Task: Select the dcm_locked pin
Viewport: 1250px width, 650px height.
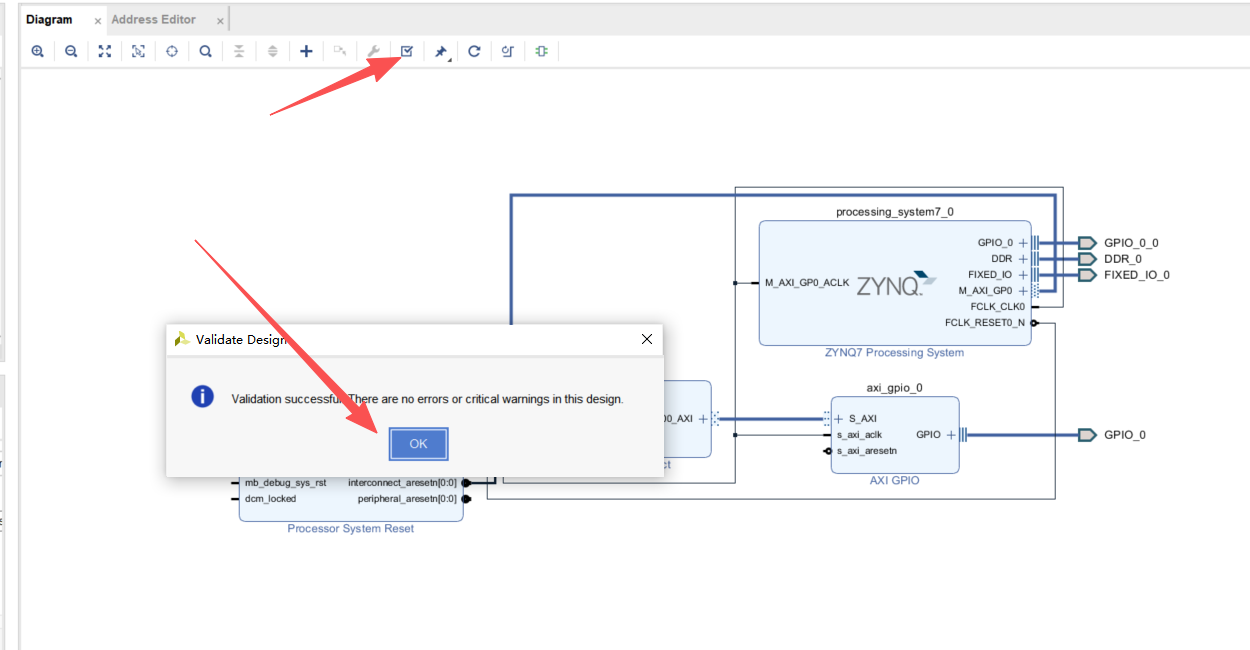Action: pyautogui.click(x=270, y=499)
